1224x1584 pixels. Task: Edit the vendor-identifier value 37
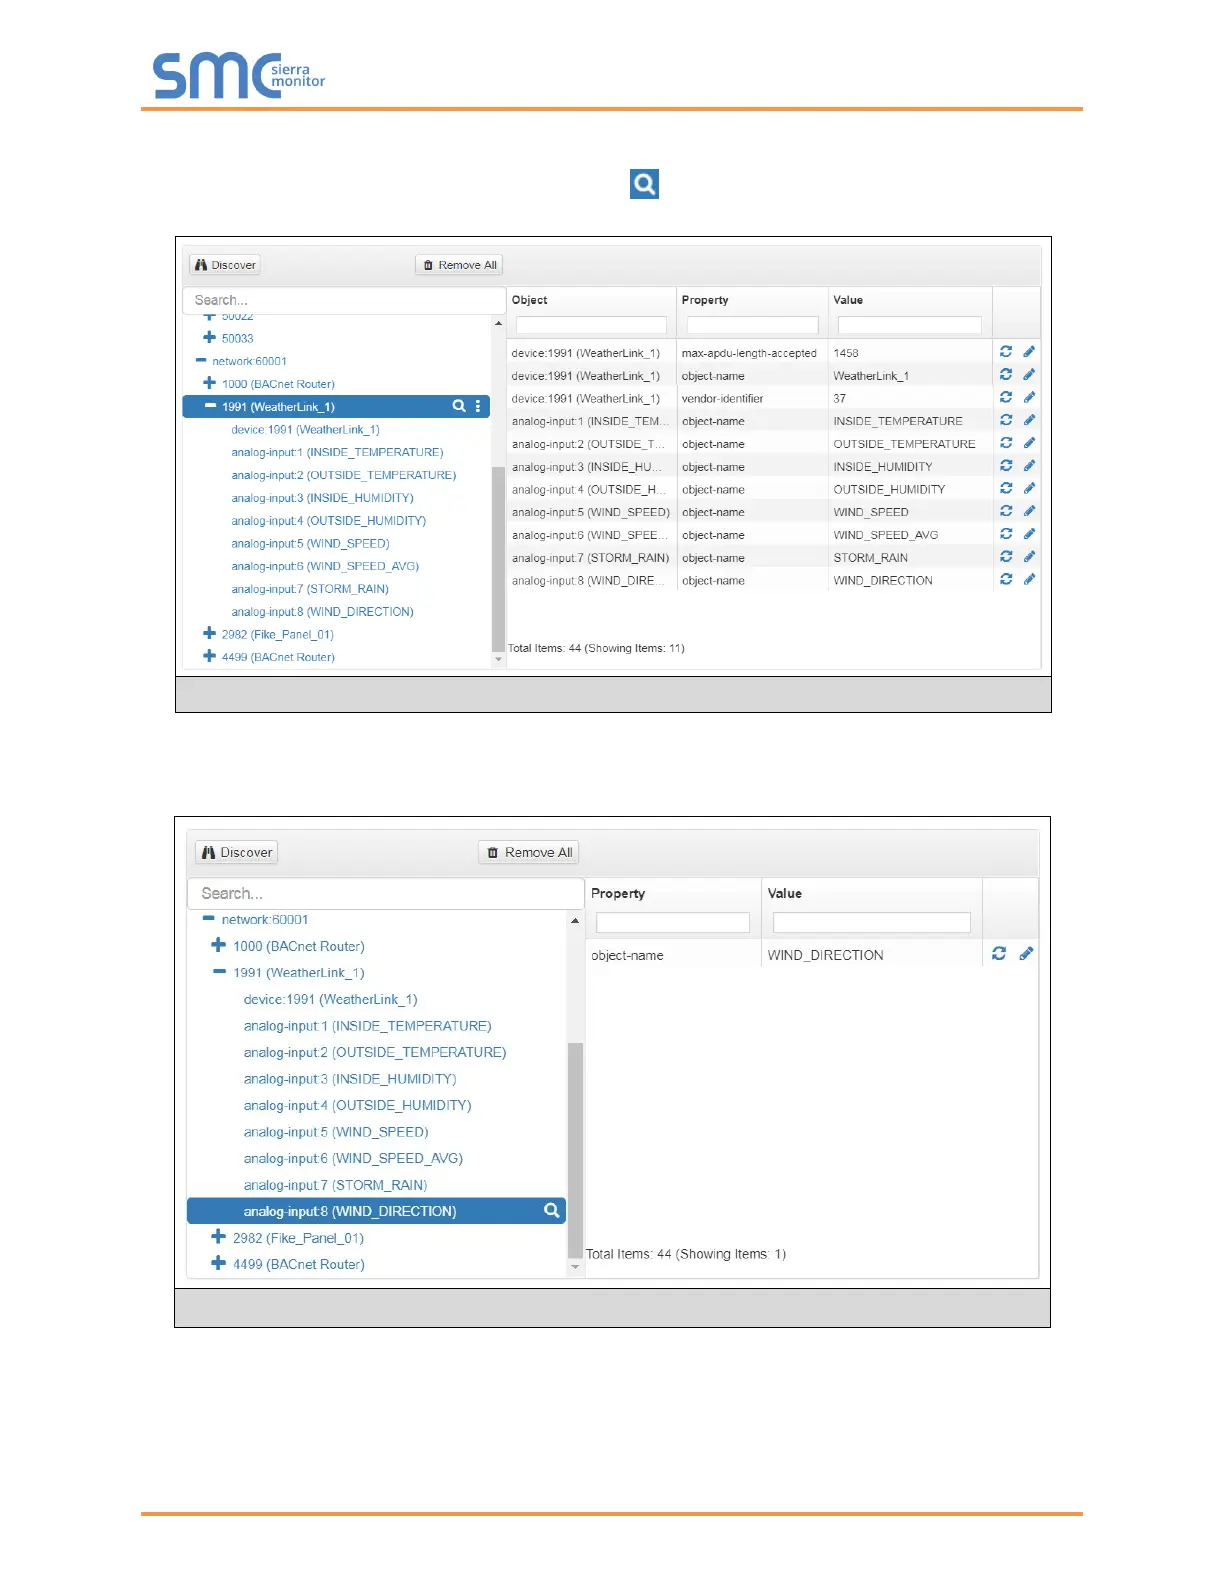[1029, 397]
